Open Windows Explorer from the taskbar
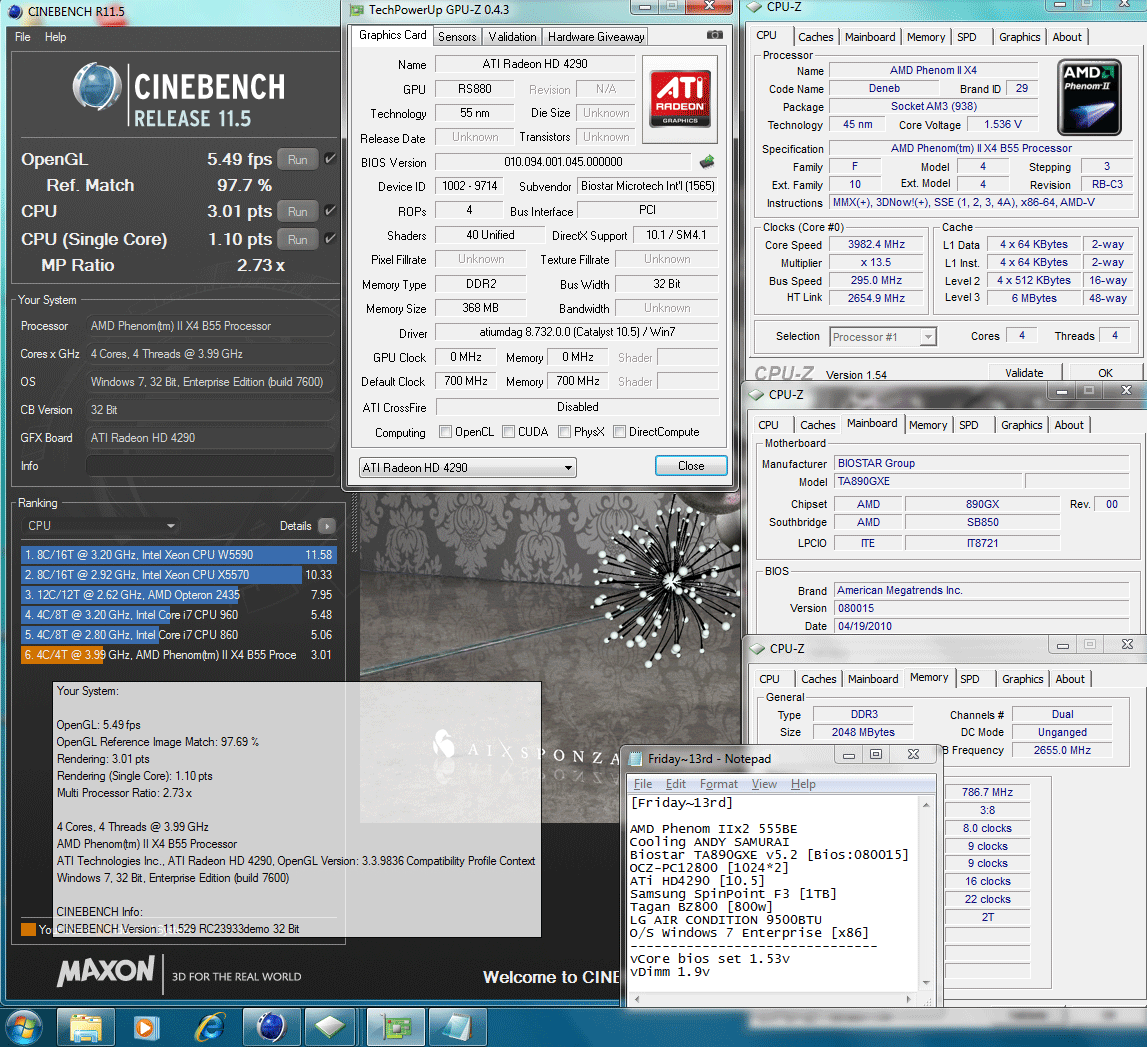Screen dimensions: 1147x1047 86,1027
